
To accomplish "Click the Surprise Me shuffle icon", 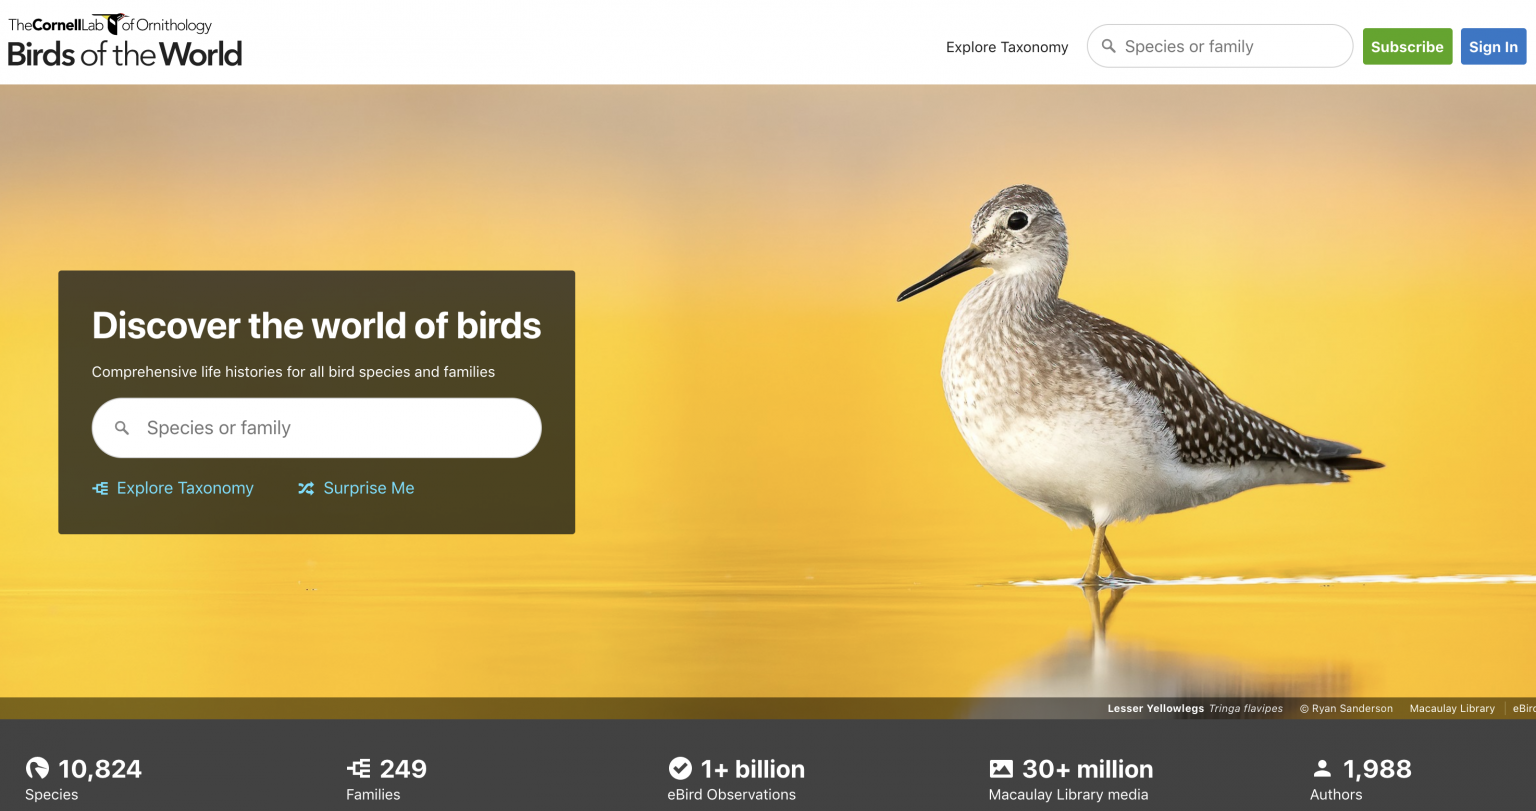I will click(306, 488).
